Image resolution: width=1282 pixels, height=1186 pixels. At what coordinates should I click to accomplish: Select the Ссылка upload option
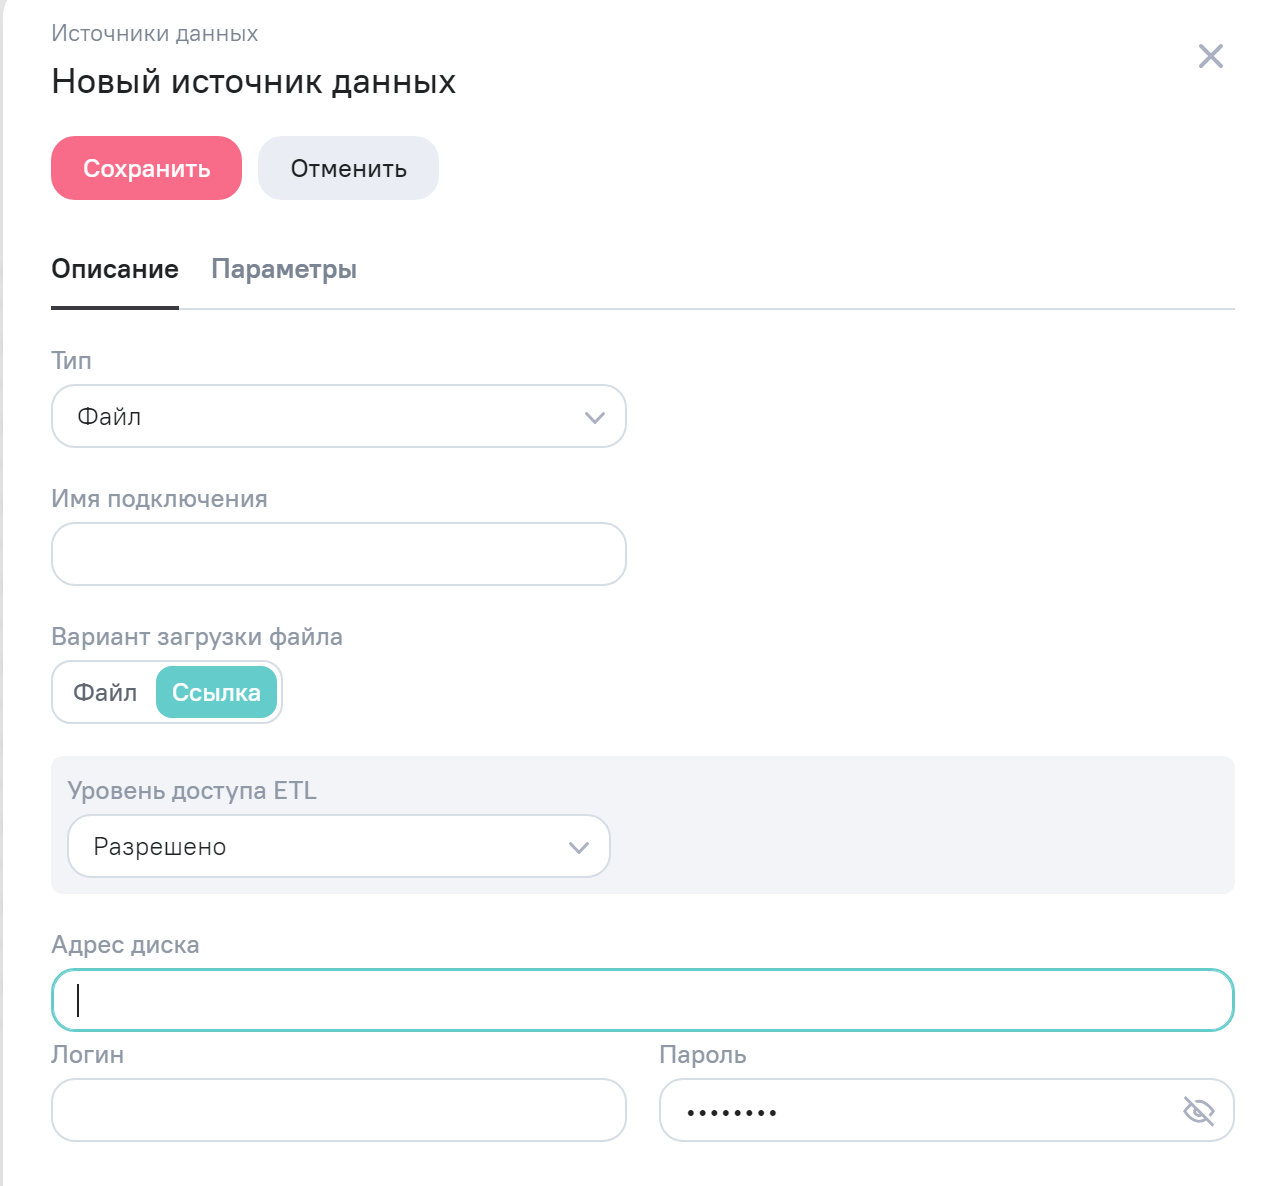tap(216, 692)
